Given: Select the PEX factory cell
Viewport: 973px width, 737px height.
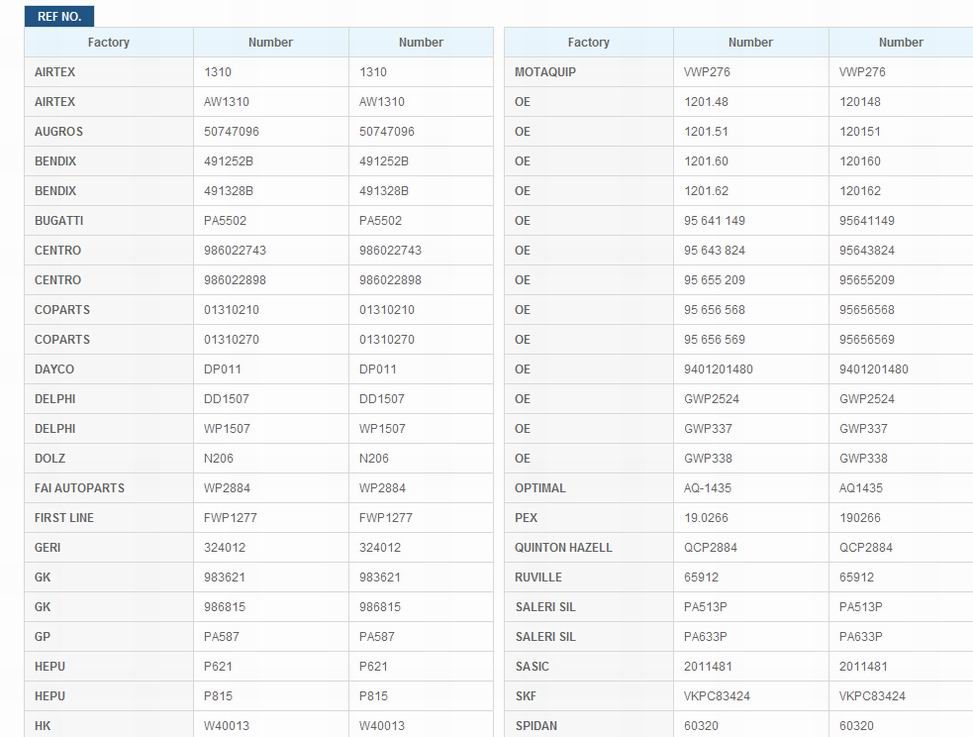Looking at the screenshot, I should 588,518.
